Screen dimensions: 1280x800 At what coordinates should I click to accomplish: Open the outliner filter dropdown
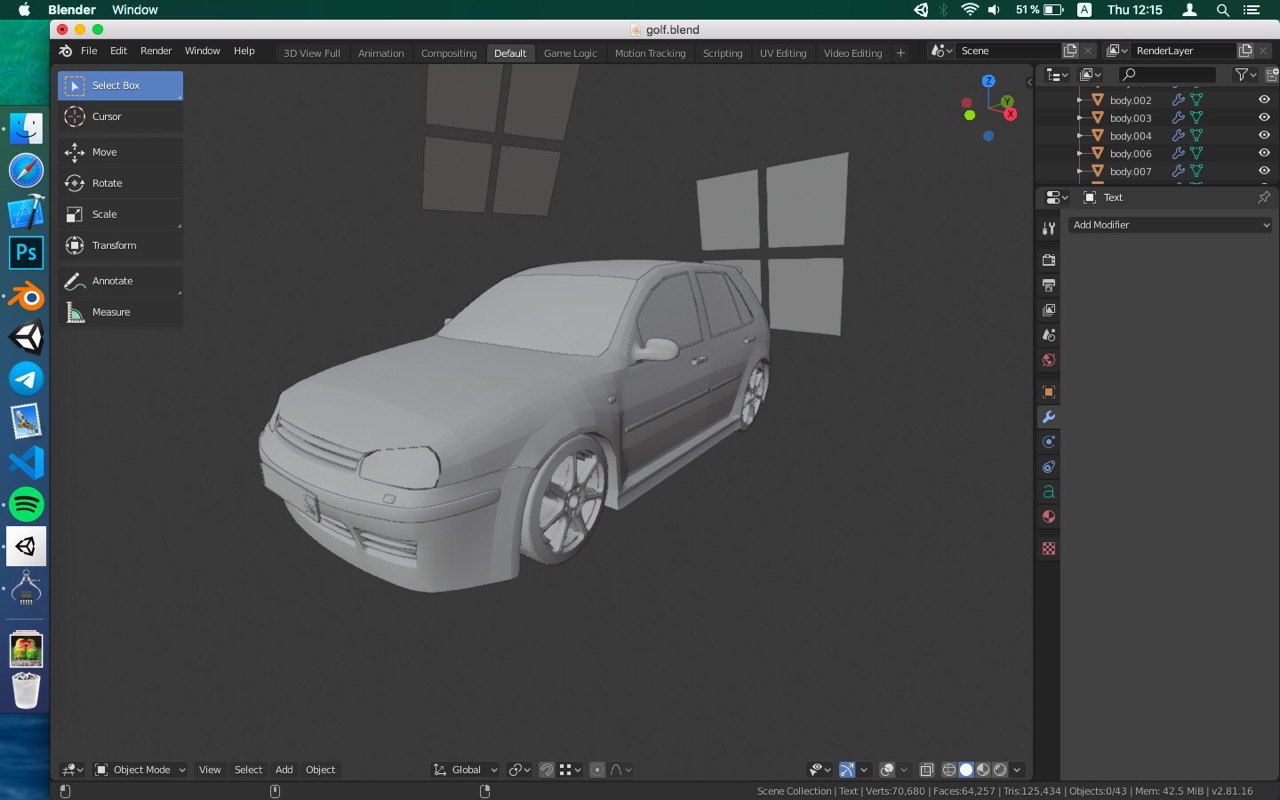(x=1245, y=75)
